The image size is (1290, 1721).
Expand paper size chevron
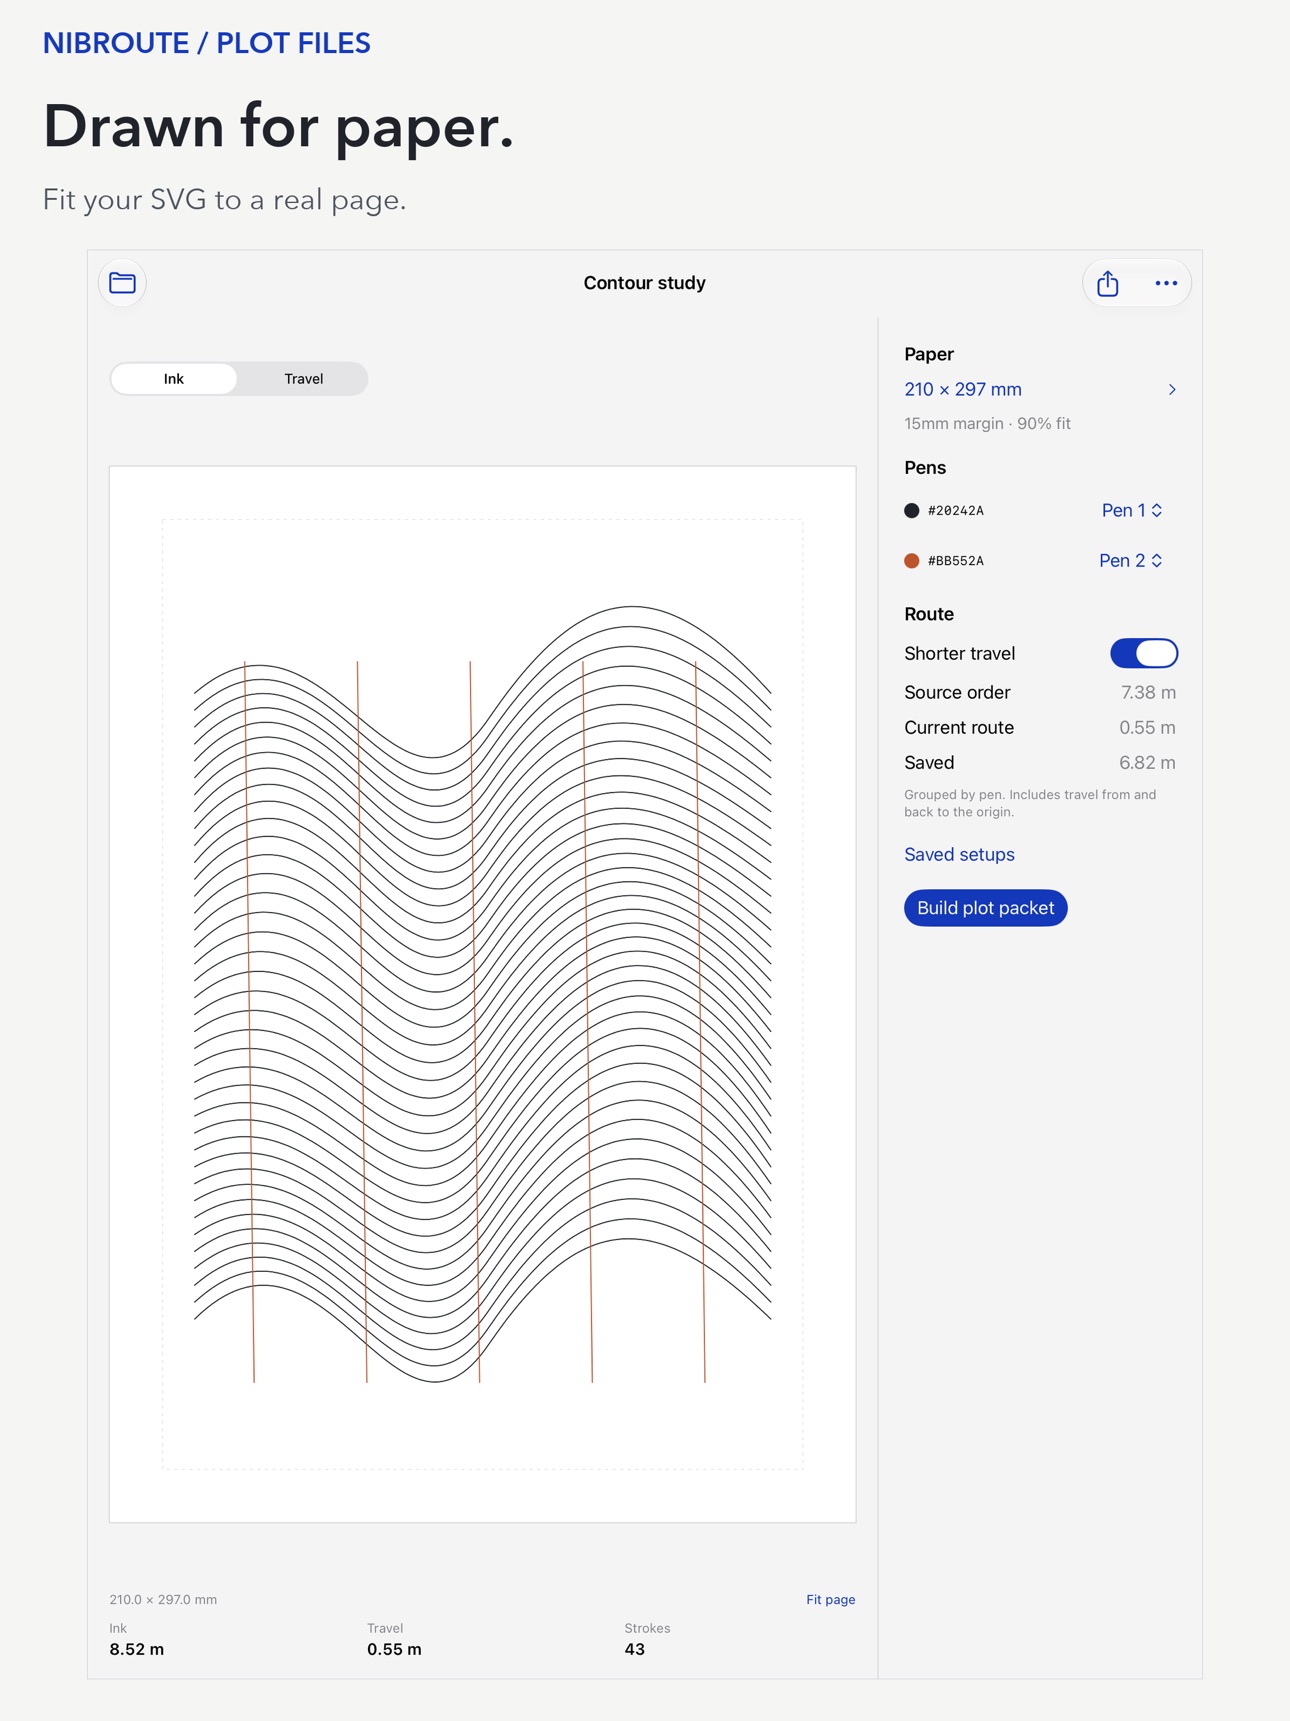pos(1172,390)
